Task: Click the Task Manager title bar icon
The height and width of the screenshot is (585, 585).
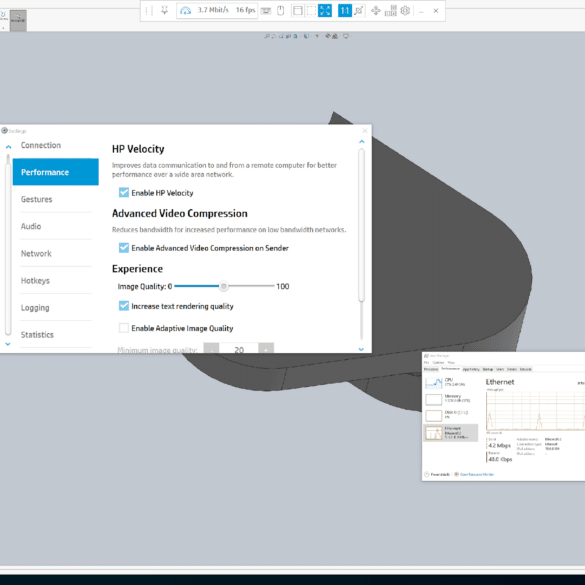Action: coord(426,356)
